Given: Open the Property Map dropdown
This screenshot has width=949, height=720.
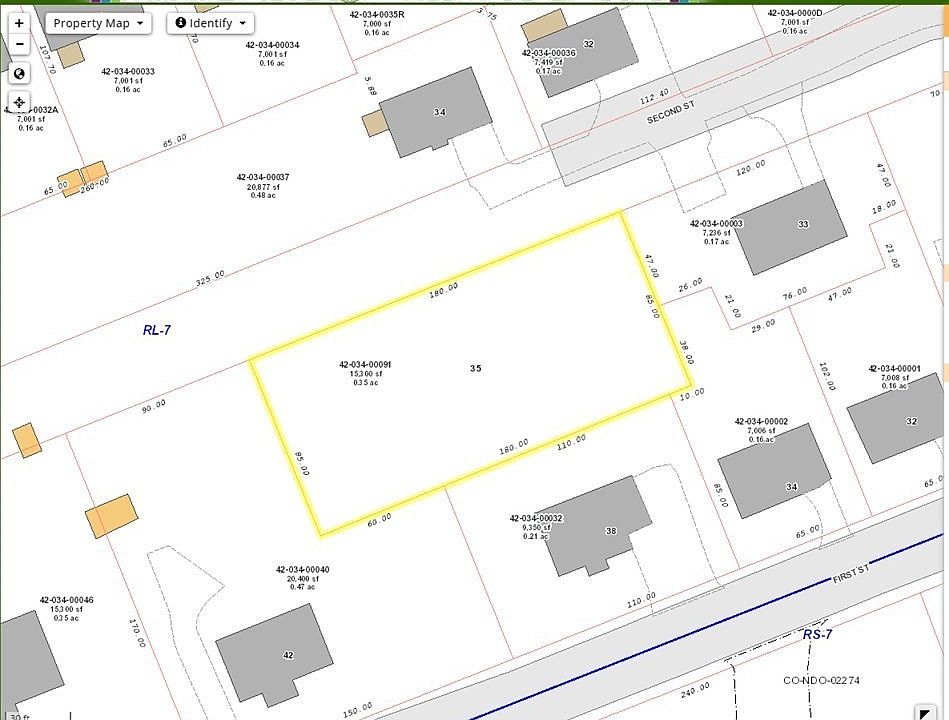Looking at the screenshot, I should tap(98, 23).
